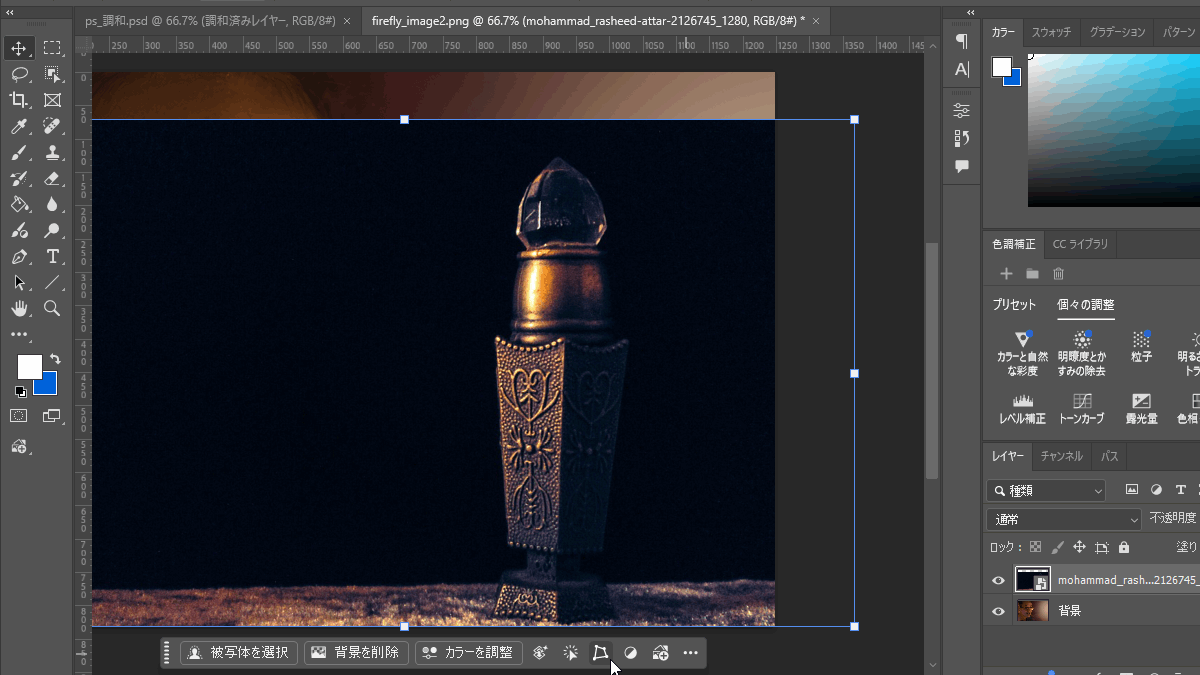Toggle lock all padlock in Layers panel
Image resolution: width=1200 pixels, height=675 pixels.
1124,547
